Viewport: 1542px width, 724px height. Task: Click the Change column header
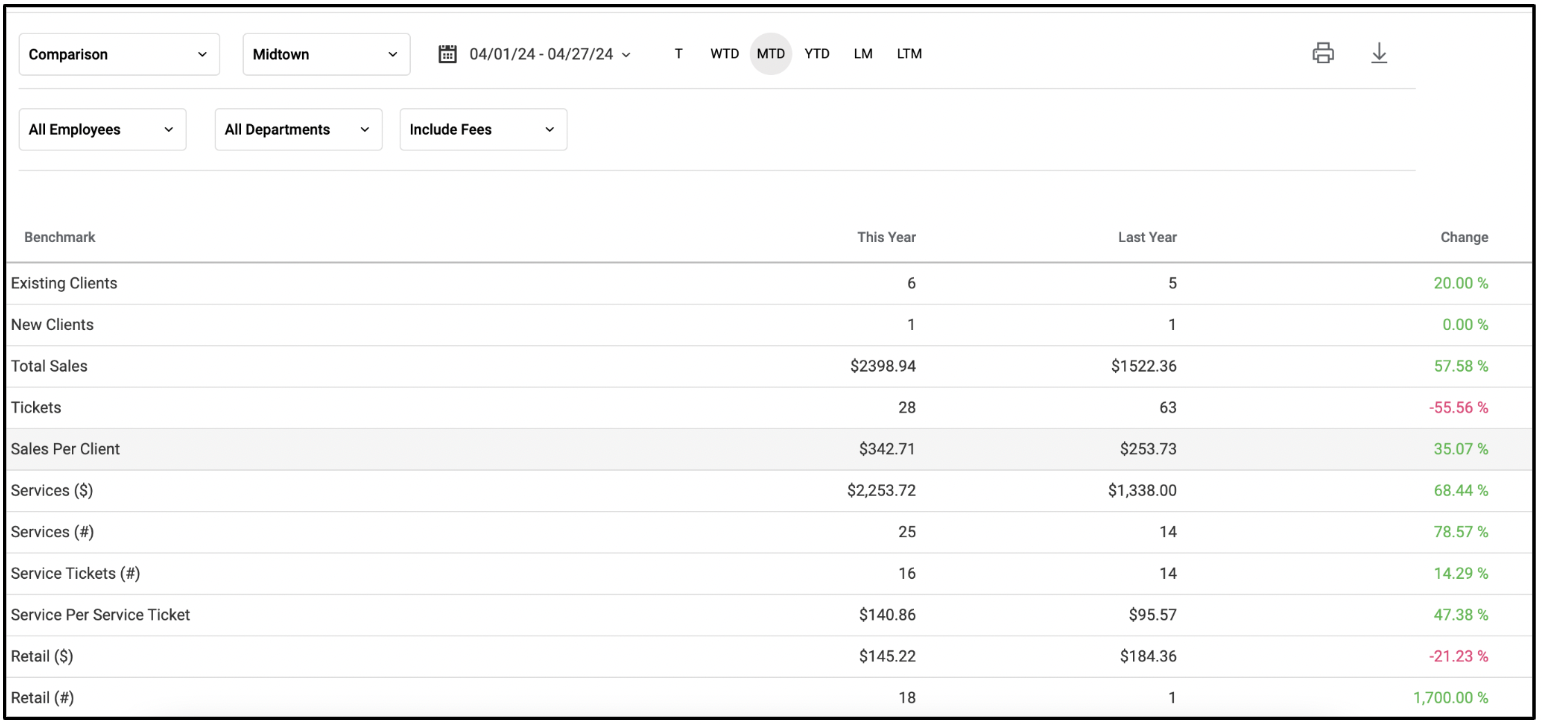[1464, 238]
